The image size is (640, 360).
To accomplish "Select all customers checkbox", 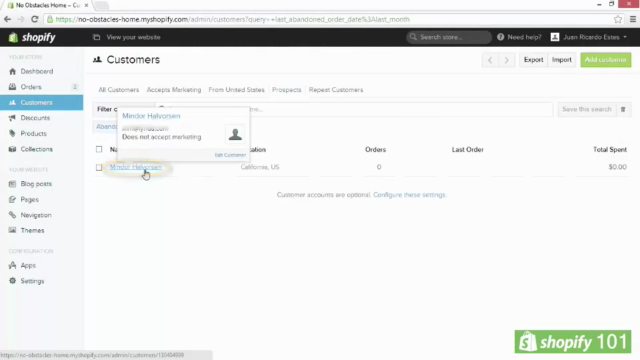I will [99, 149].
